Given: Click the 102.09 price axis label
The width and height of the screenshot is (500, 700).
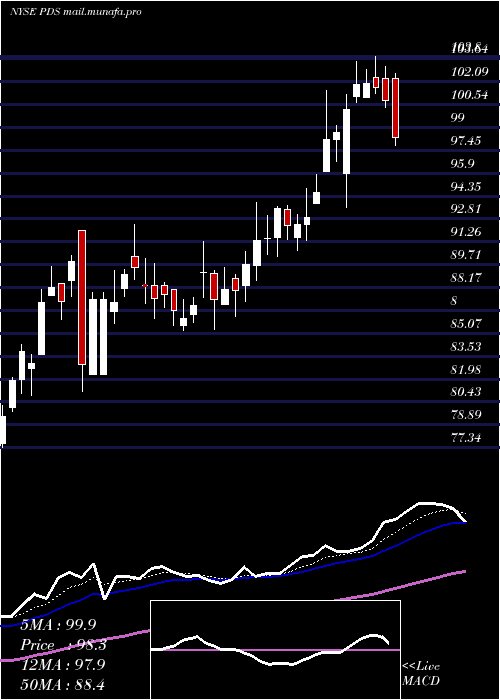Looking at the screenshot, I should click(470, 71).
